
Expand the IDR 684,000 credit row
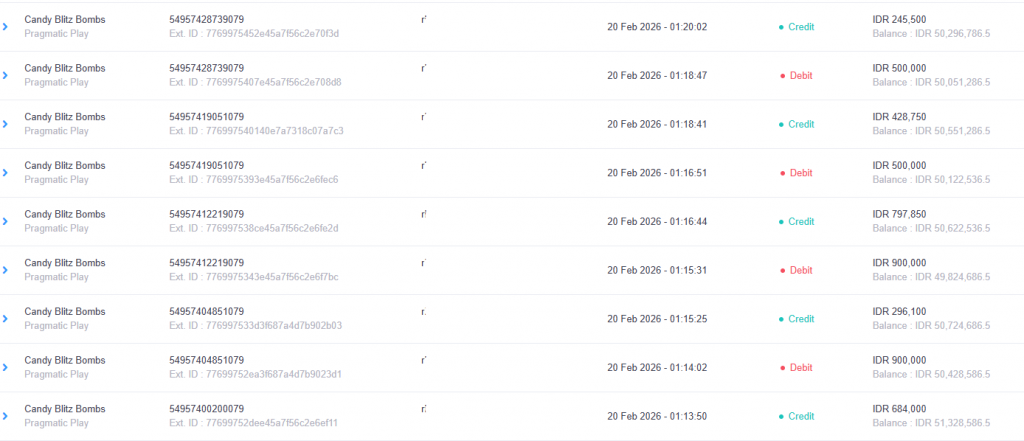click(5, 416)
